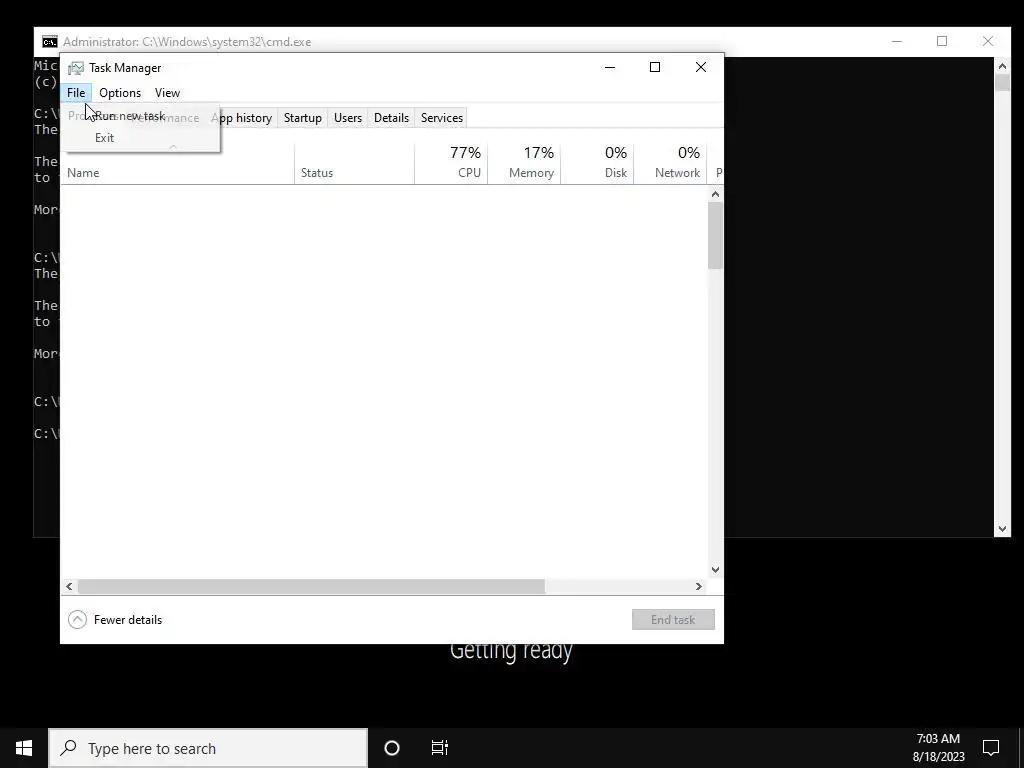The height and width of the screenshot is (768, 1024).
Task: Open the File menu in Task Manager
Action: click(76, 93)
